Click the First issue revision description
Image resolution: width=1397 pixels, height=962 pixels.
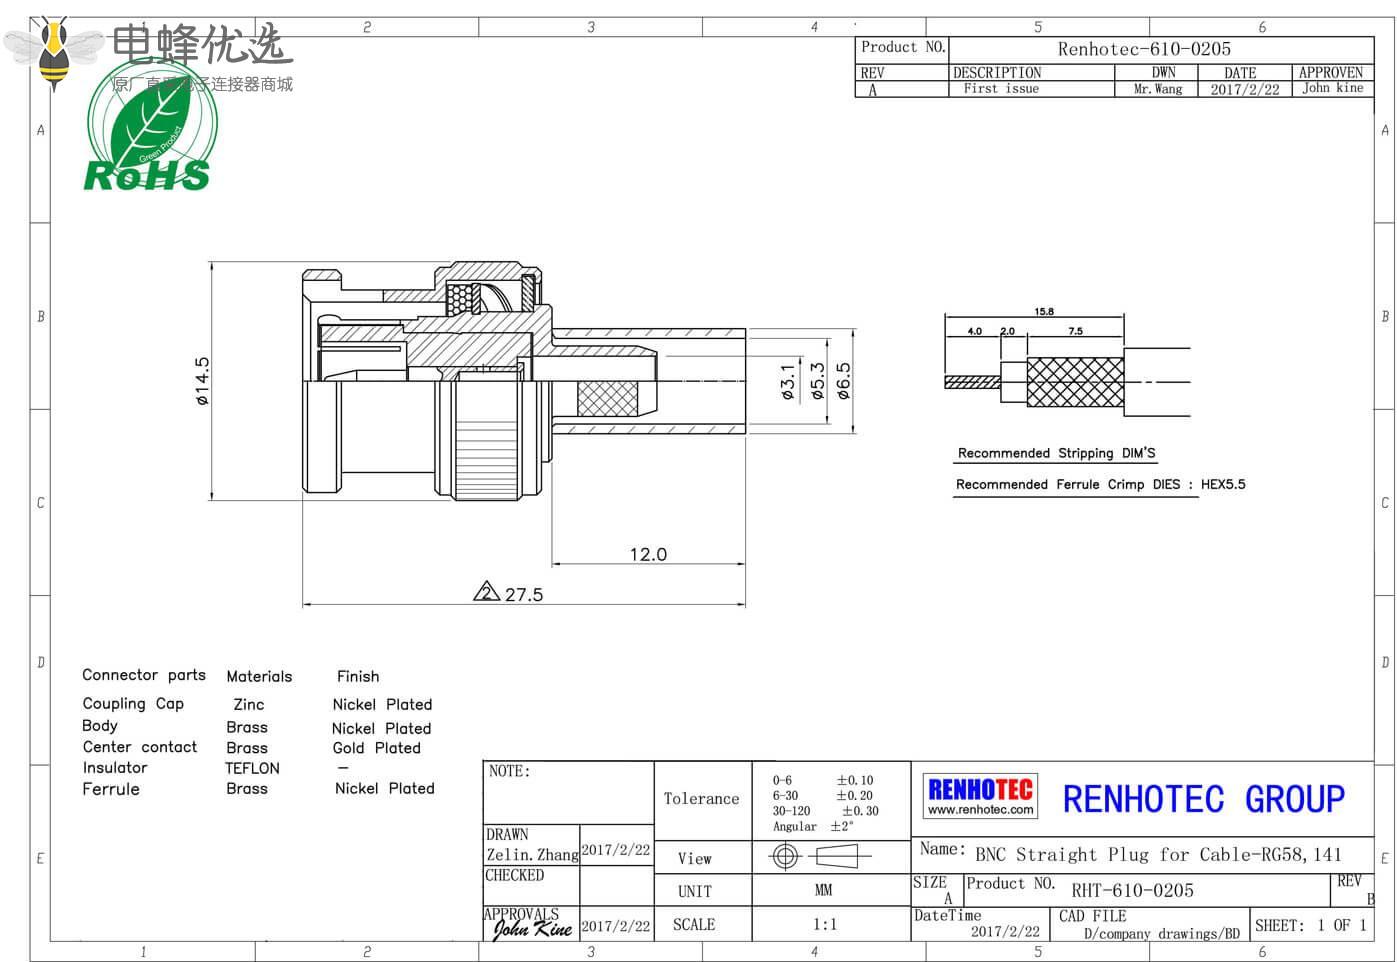point(1001,89)
